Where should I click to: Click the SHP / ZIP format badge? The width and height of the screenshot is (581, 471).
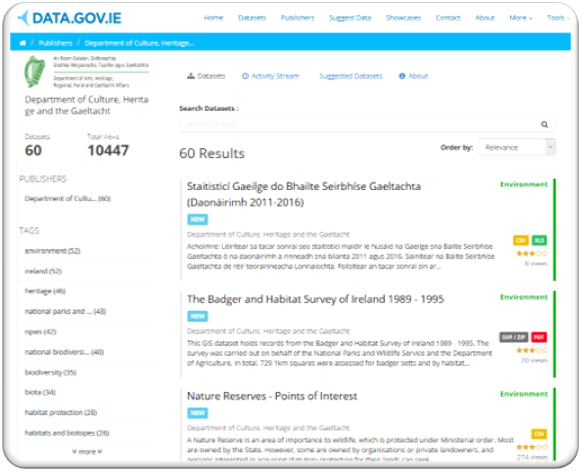tap(513, 337)
